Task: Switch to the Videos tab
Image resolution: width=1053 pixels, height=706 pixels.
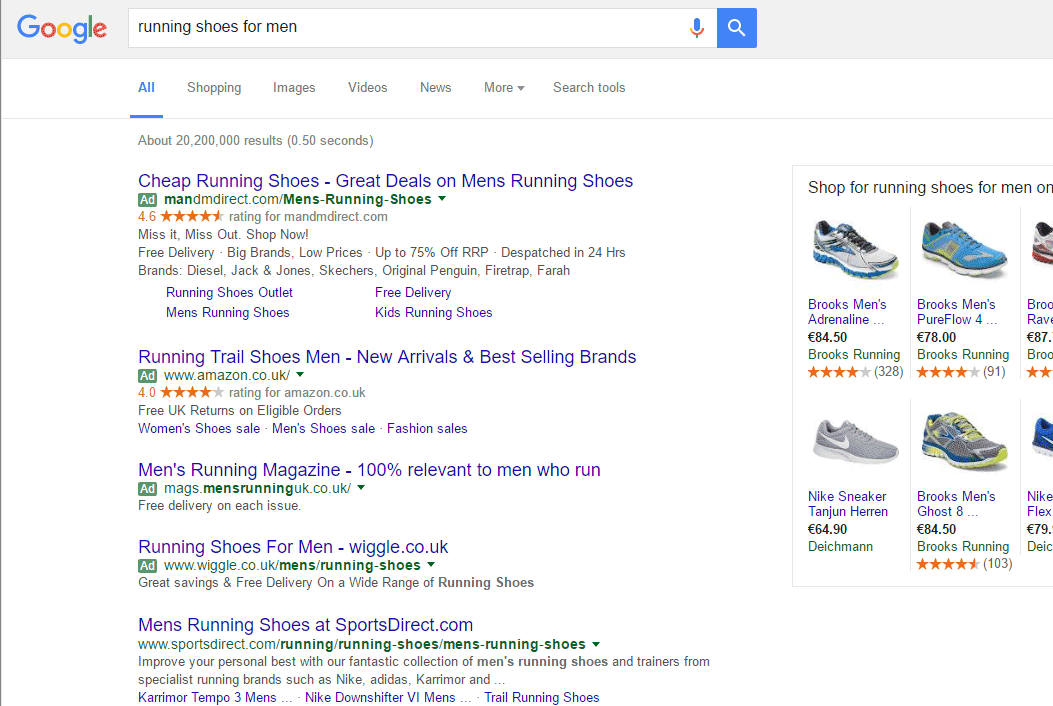Action: [367, 87]
